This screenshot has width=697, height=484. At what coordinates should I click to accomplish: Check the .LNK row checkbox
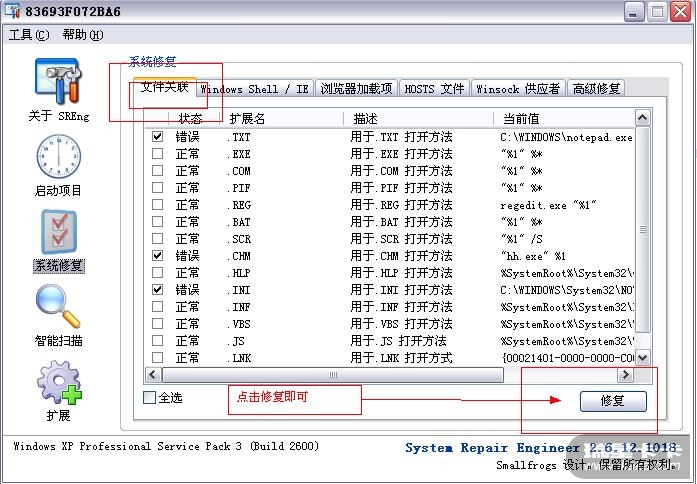click(157, 357)
